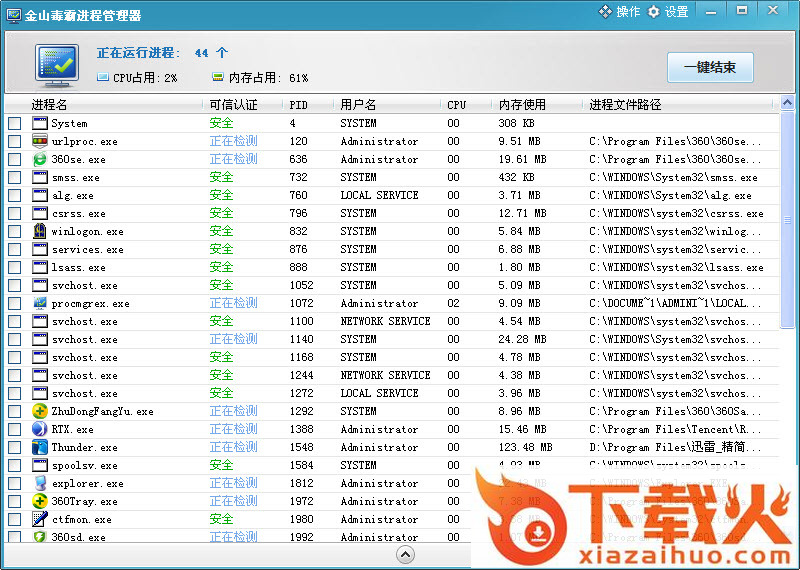Sort by 可信认证 column header

(x=243, y=105)
